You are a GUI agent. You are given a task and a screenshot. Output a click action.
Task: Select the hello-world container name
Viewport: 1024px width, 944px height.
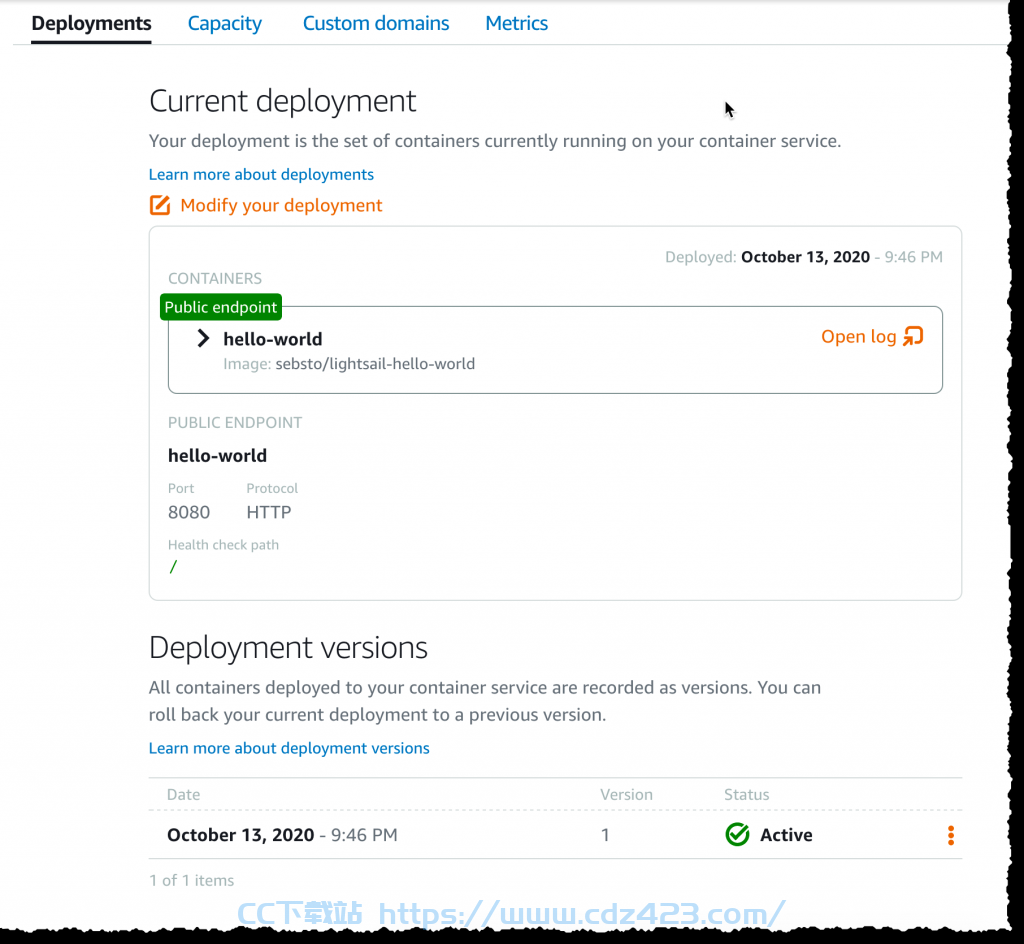273,339
